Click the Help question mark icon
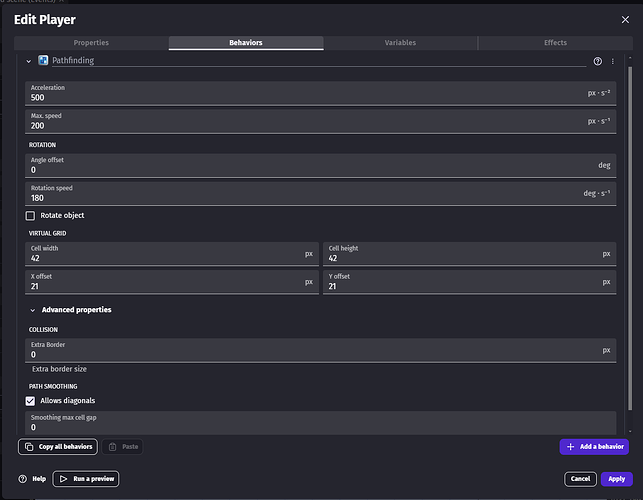This screenshot has width=643, height=500. (23, 479)
